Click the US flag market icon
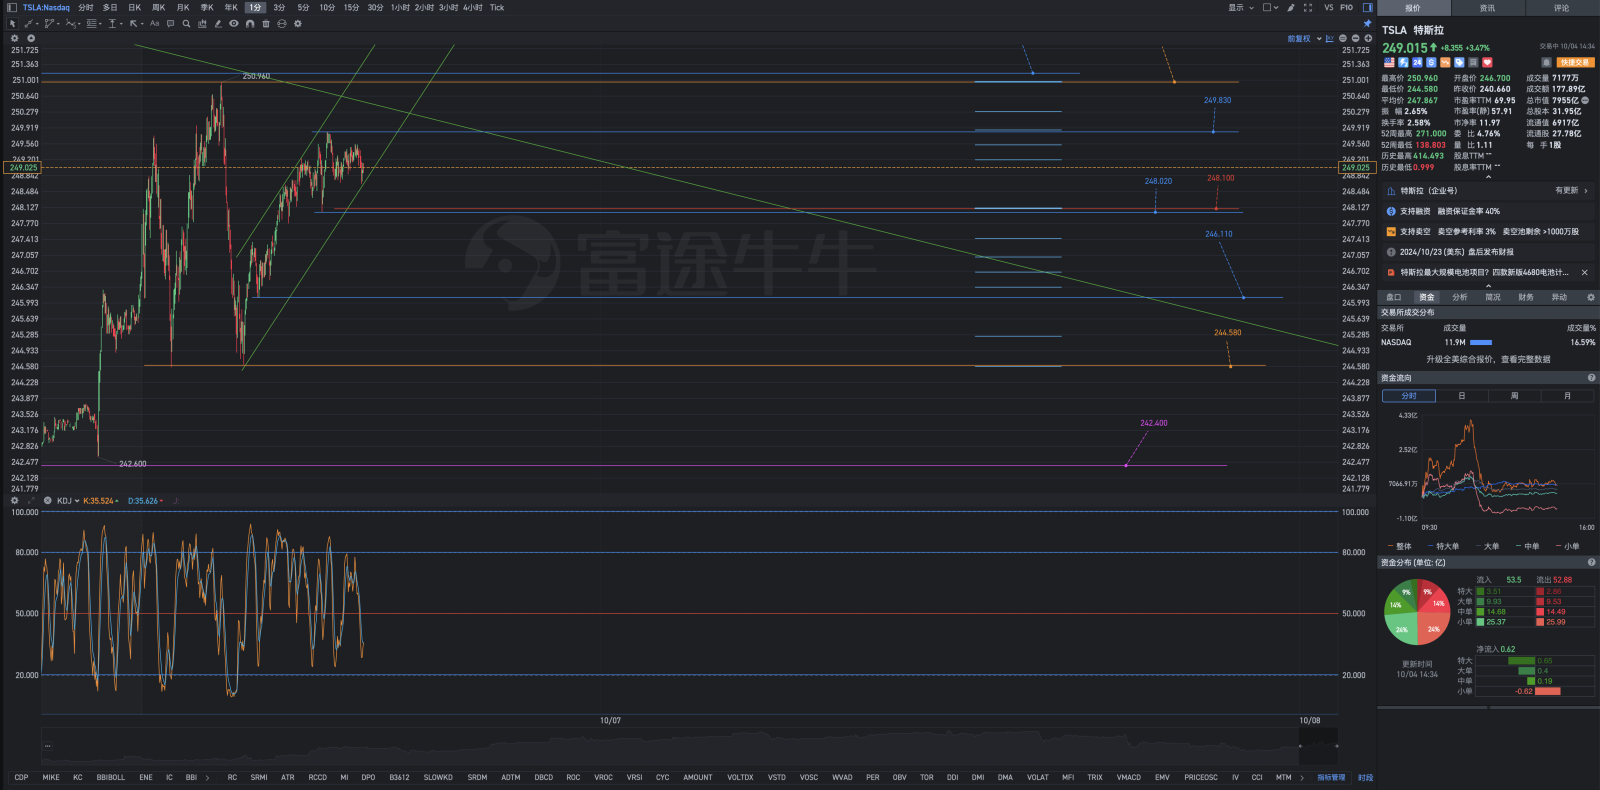The height and width of the screenshot is (790, 1600). 1389,62
